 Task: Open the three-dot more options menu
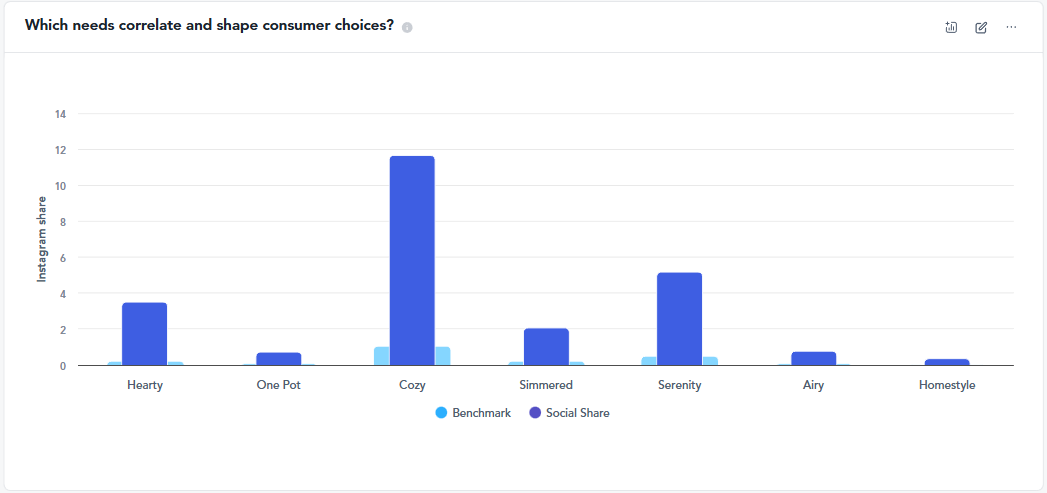[x=1011, y=27]
